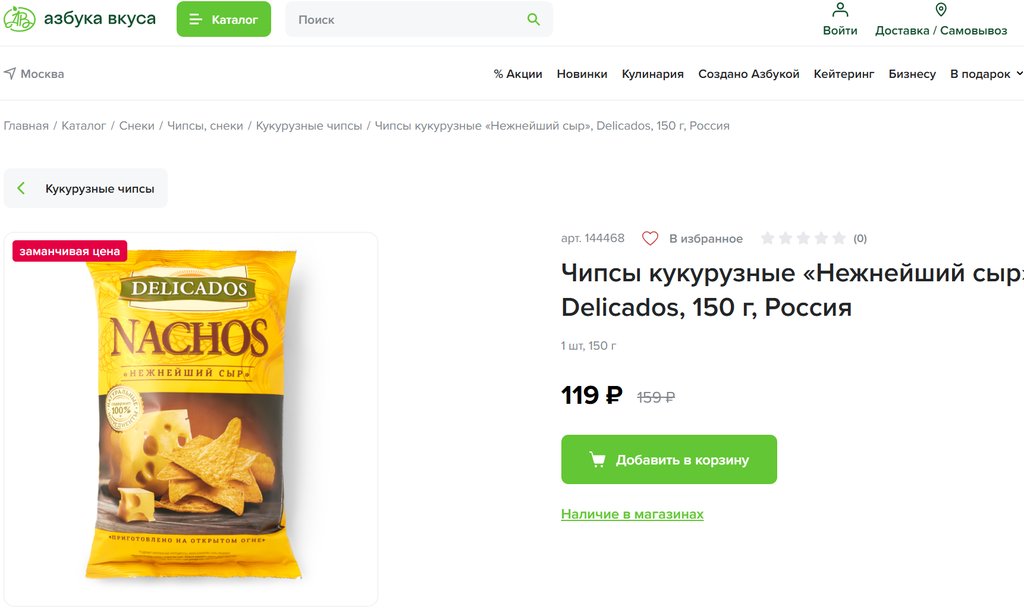Screen dimensions: 1024x609
Task: Rate the product five stars
Action: [x=838, y=239]
